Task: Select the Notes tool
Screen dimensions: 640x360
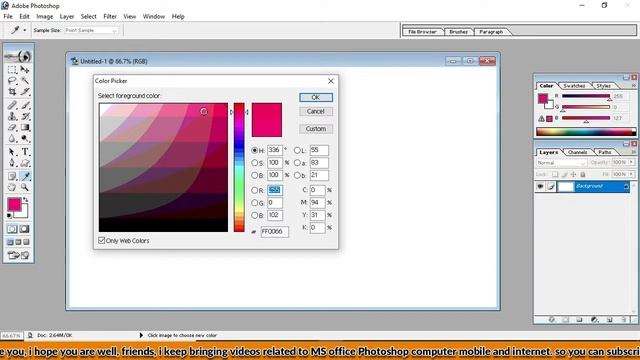Action: (x=12, y=176)
